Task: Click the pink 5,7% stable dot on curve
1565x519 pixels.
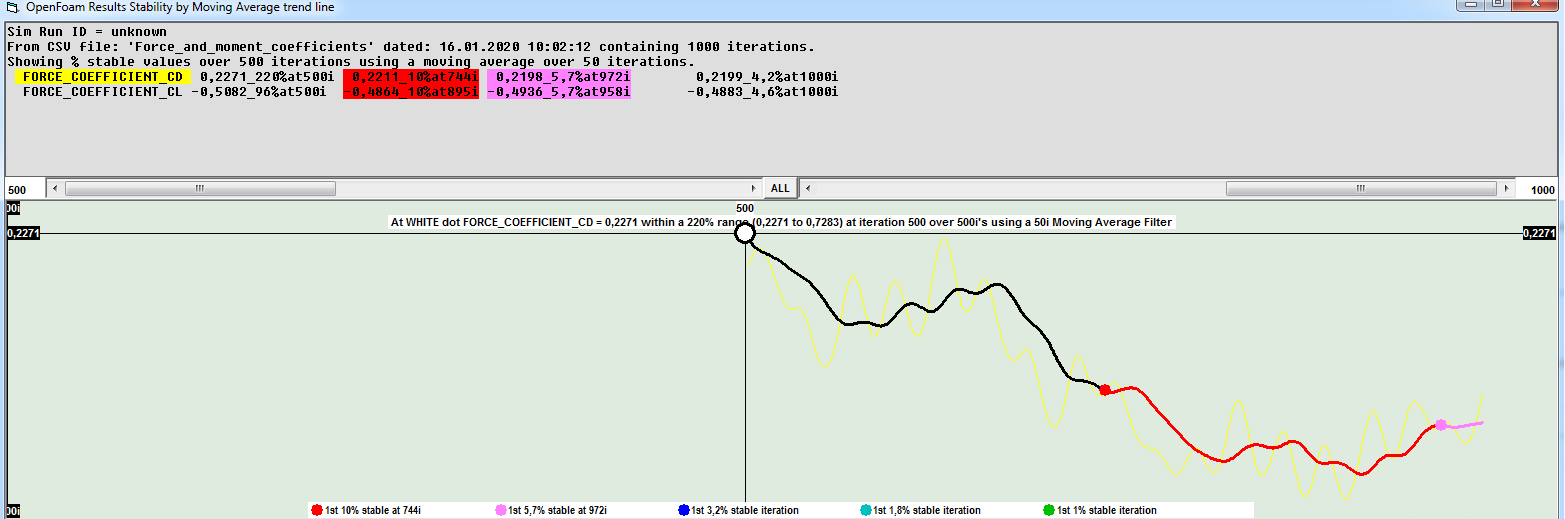Action: point(1441,425)
